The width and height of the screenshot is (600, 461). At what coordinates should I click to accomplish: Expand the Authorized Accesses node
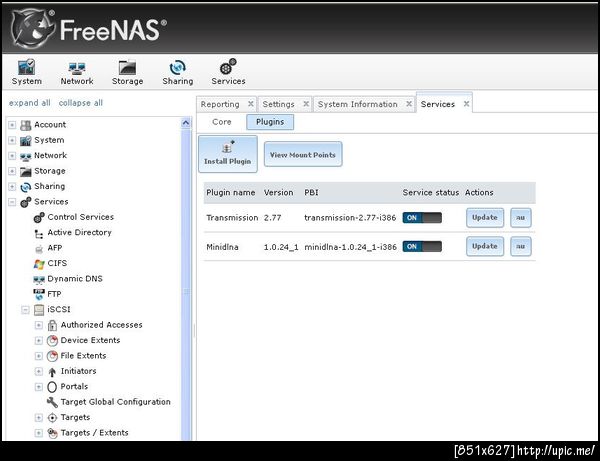pos(39,325)
